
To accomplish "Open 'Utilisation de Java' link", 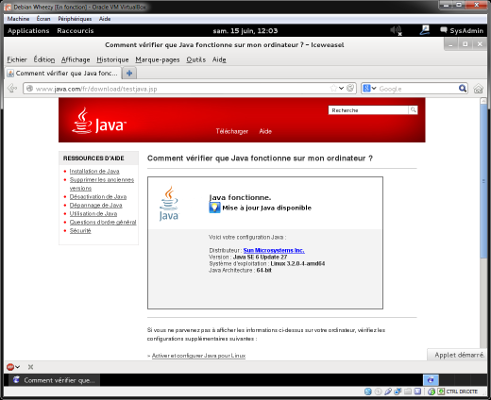I will point(93,214).
